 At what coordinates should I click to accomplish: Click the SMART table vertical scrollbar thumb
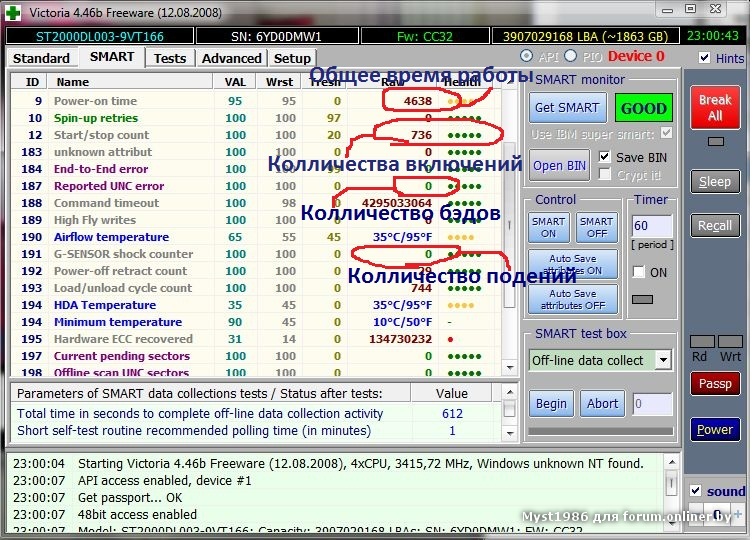point(509,225)
